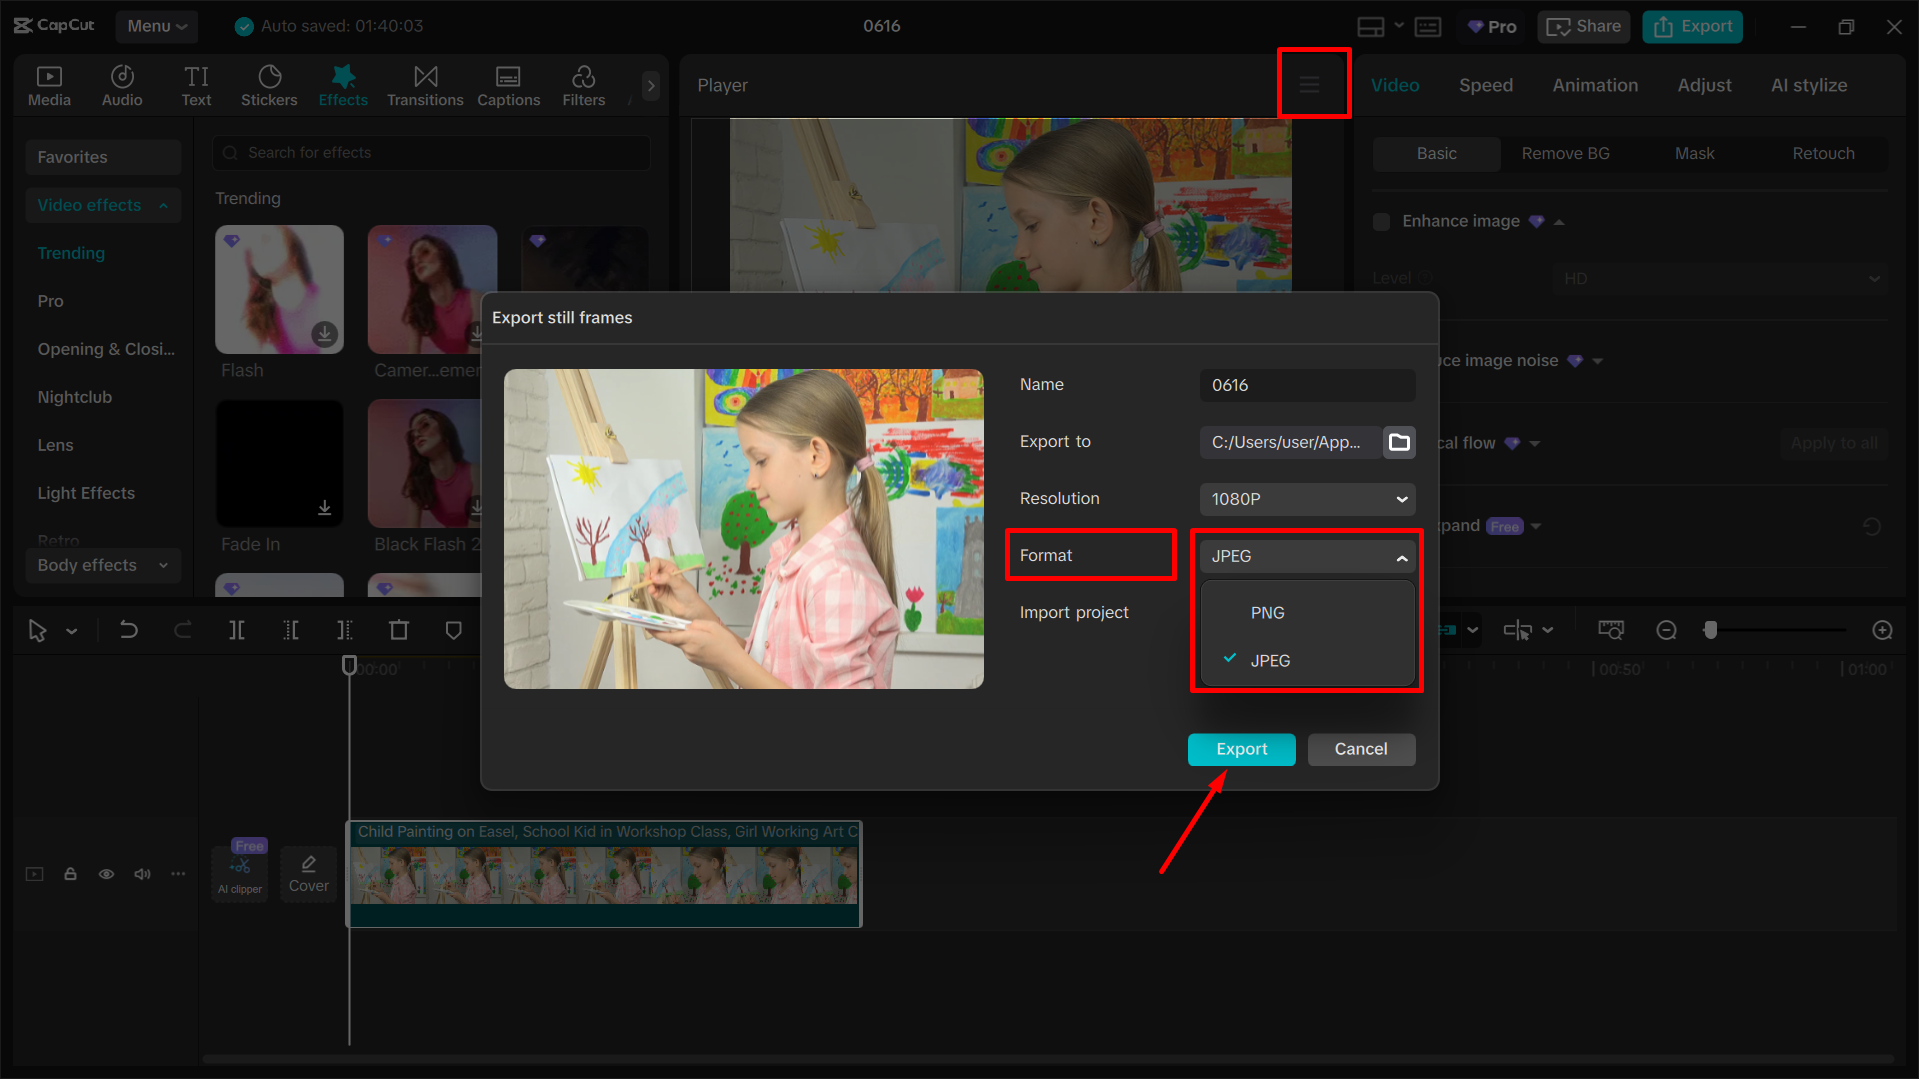Image resolution: width=1919 pixels, height=1079 pixels.
Task: Click the AI clipper icon on the timeline
Action: click(239, 871)
